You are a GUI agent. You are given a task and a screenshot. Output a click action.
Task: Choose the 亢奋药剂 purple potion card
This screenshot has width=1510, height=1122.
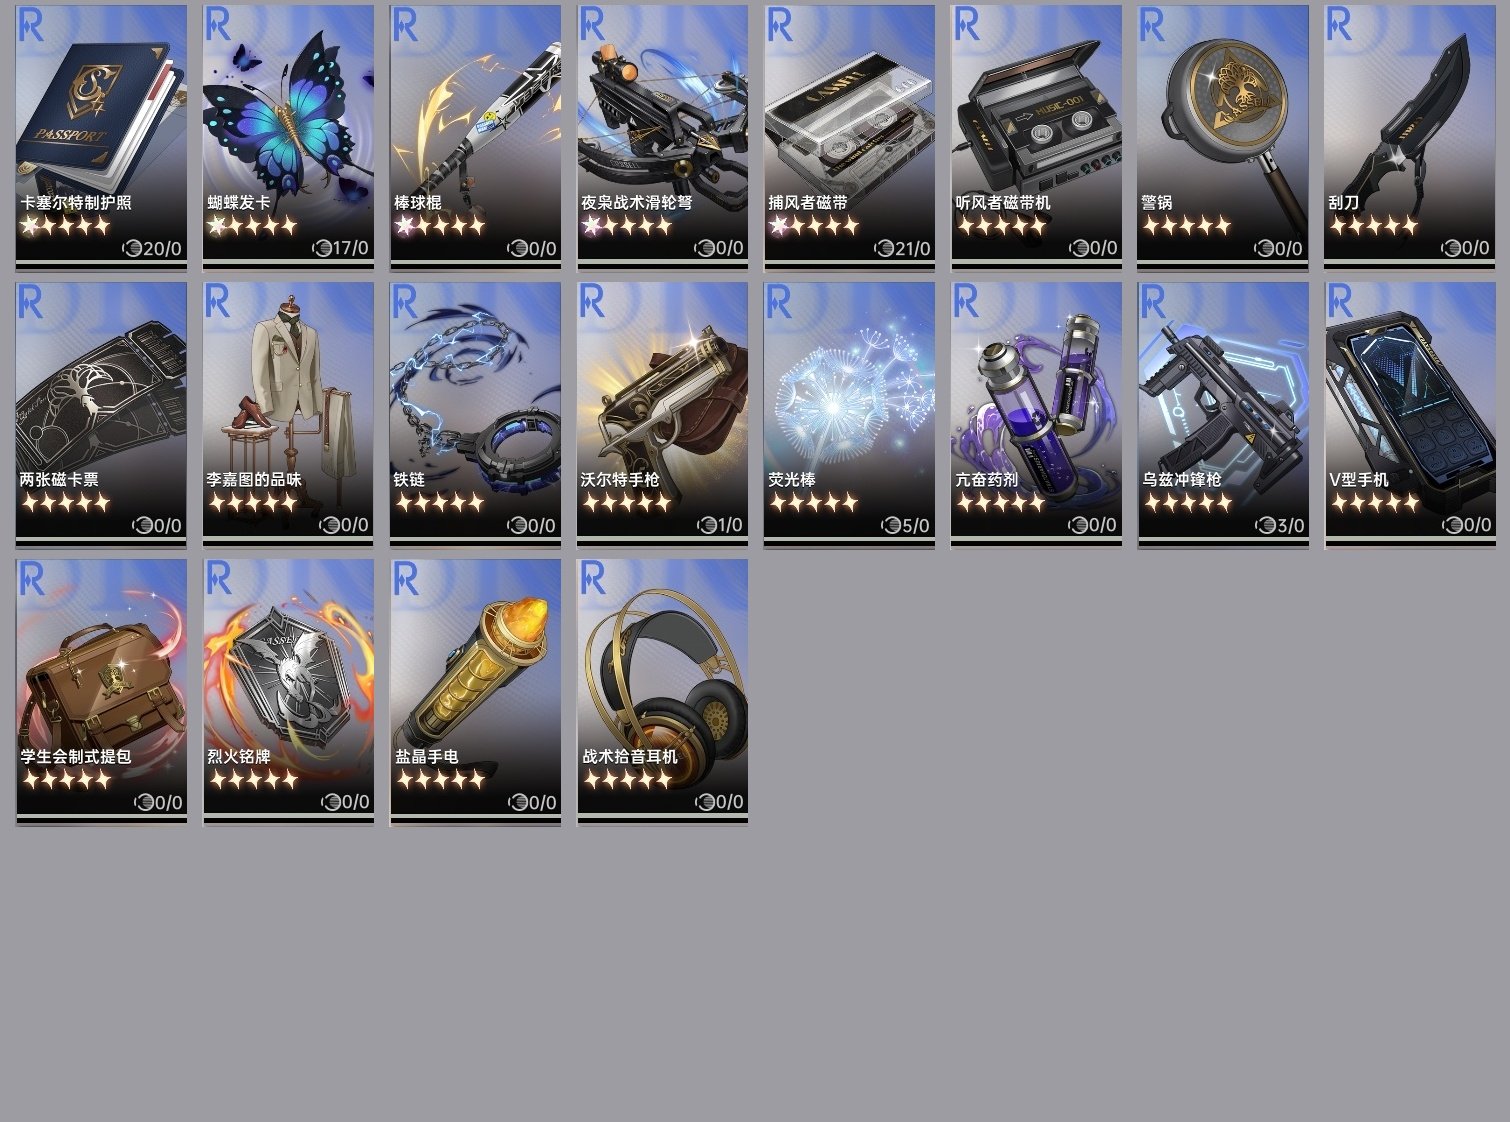coord(1036,414)
